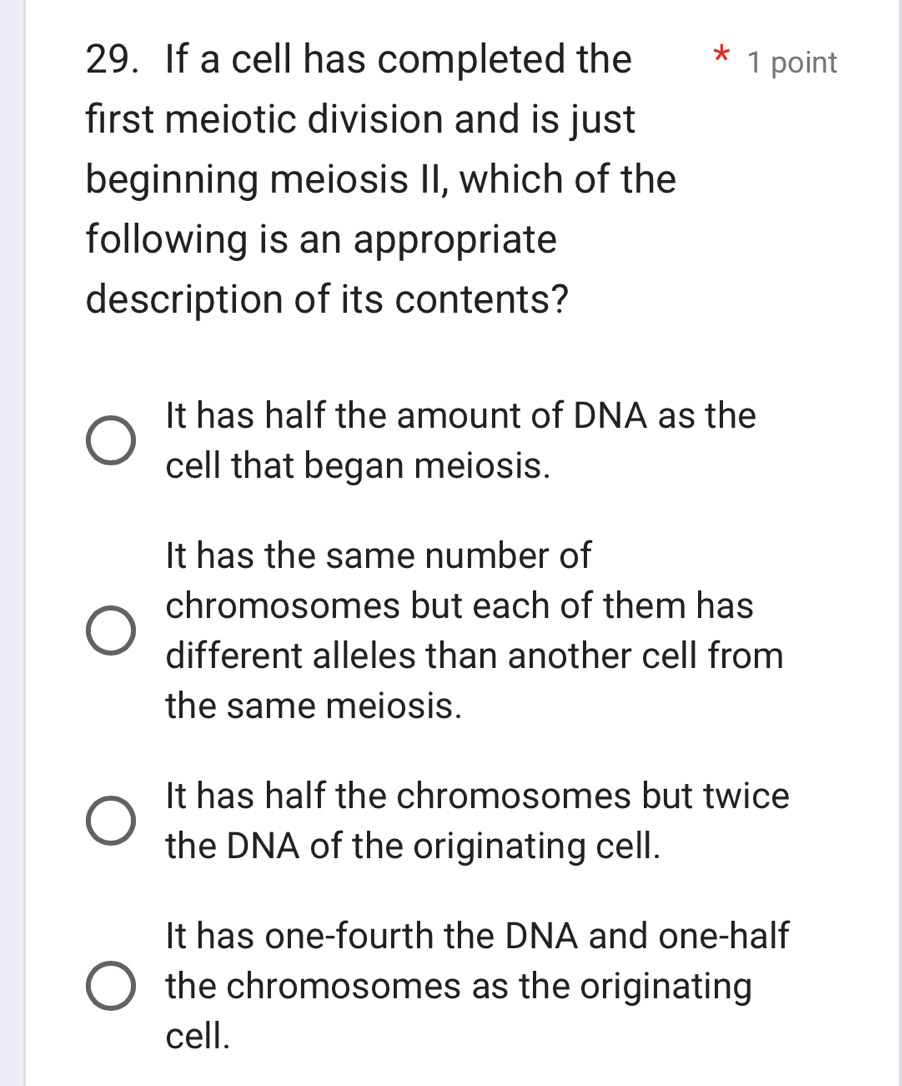Click the '1 point' label
The height and width of the screenshot is (1086, 902).
tap(791, 63)
